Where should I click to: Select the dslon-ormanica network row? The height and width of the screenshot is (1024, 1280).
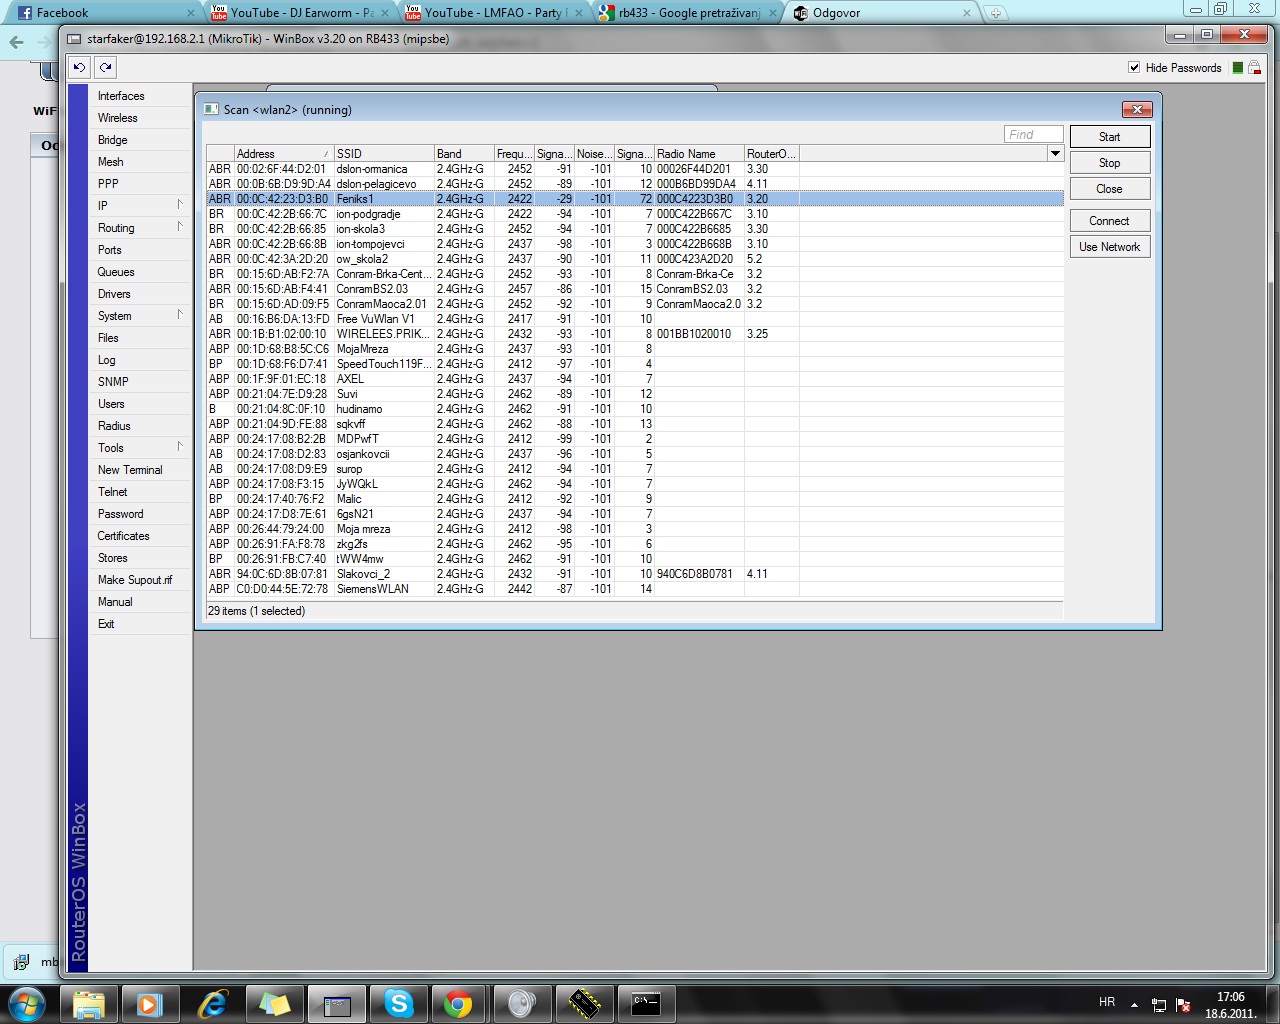click(x=634, y=169)
